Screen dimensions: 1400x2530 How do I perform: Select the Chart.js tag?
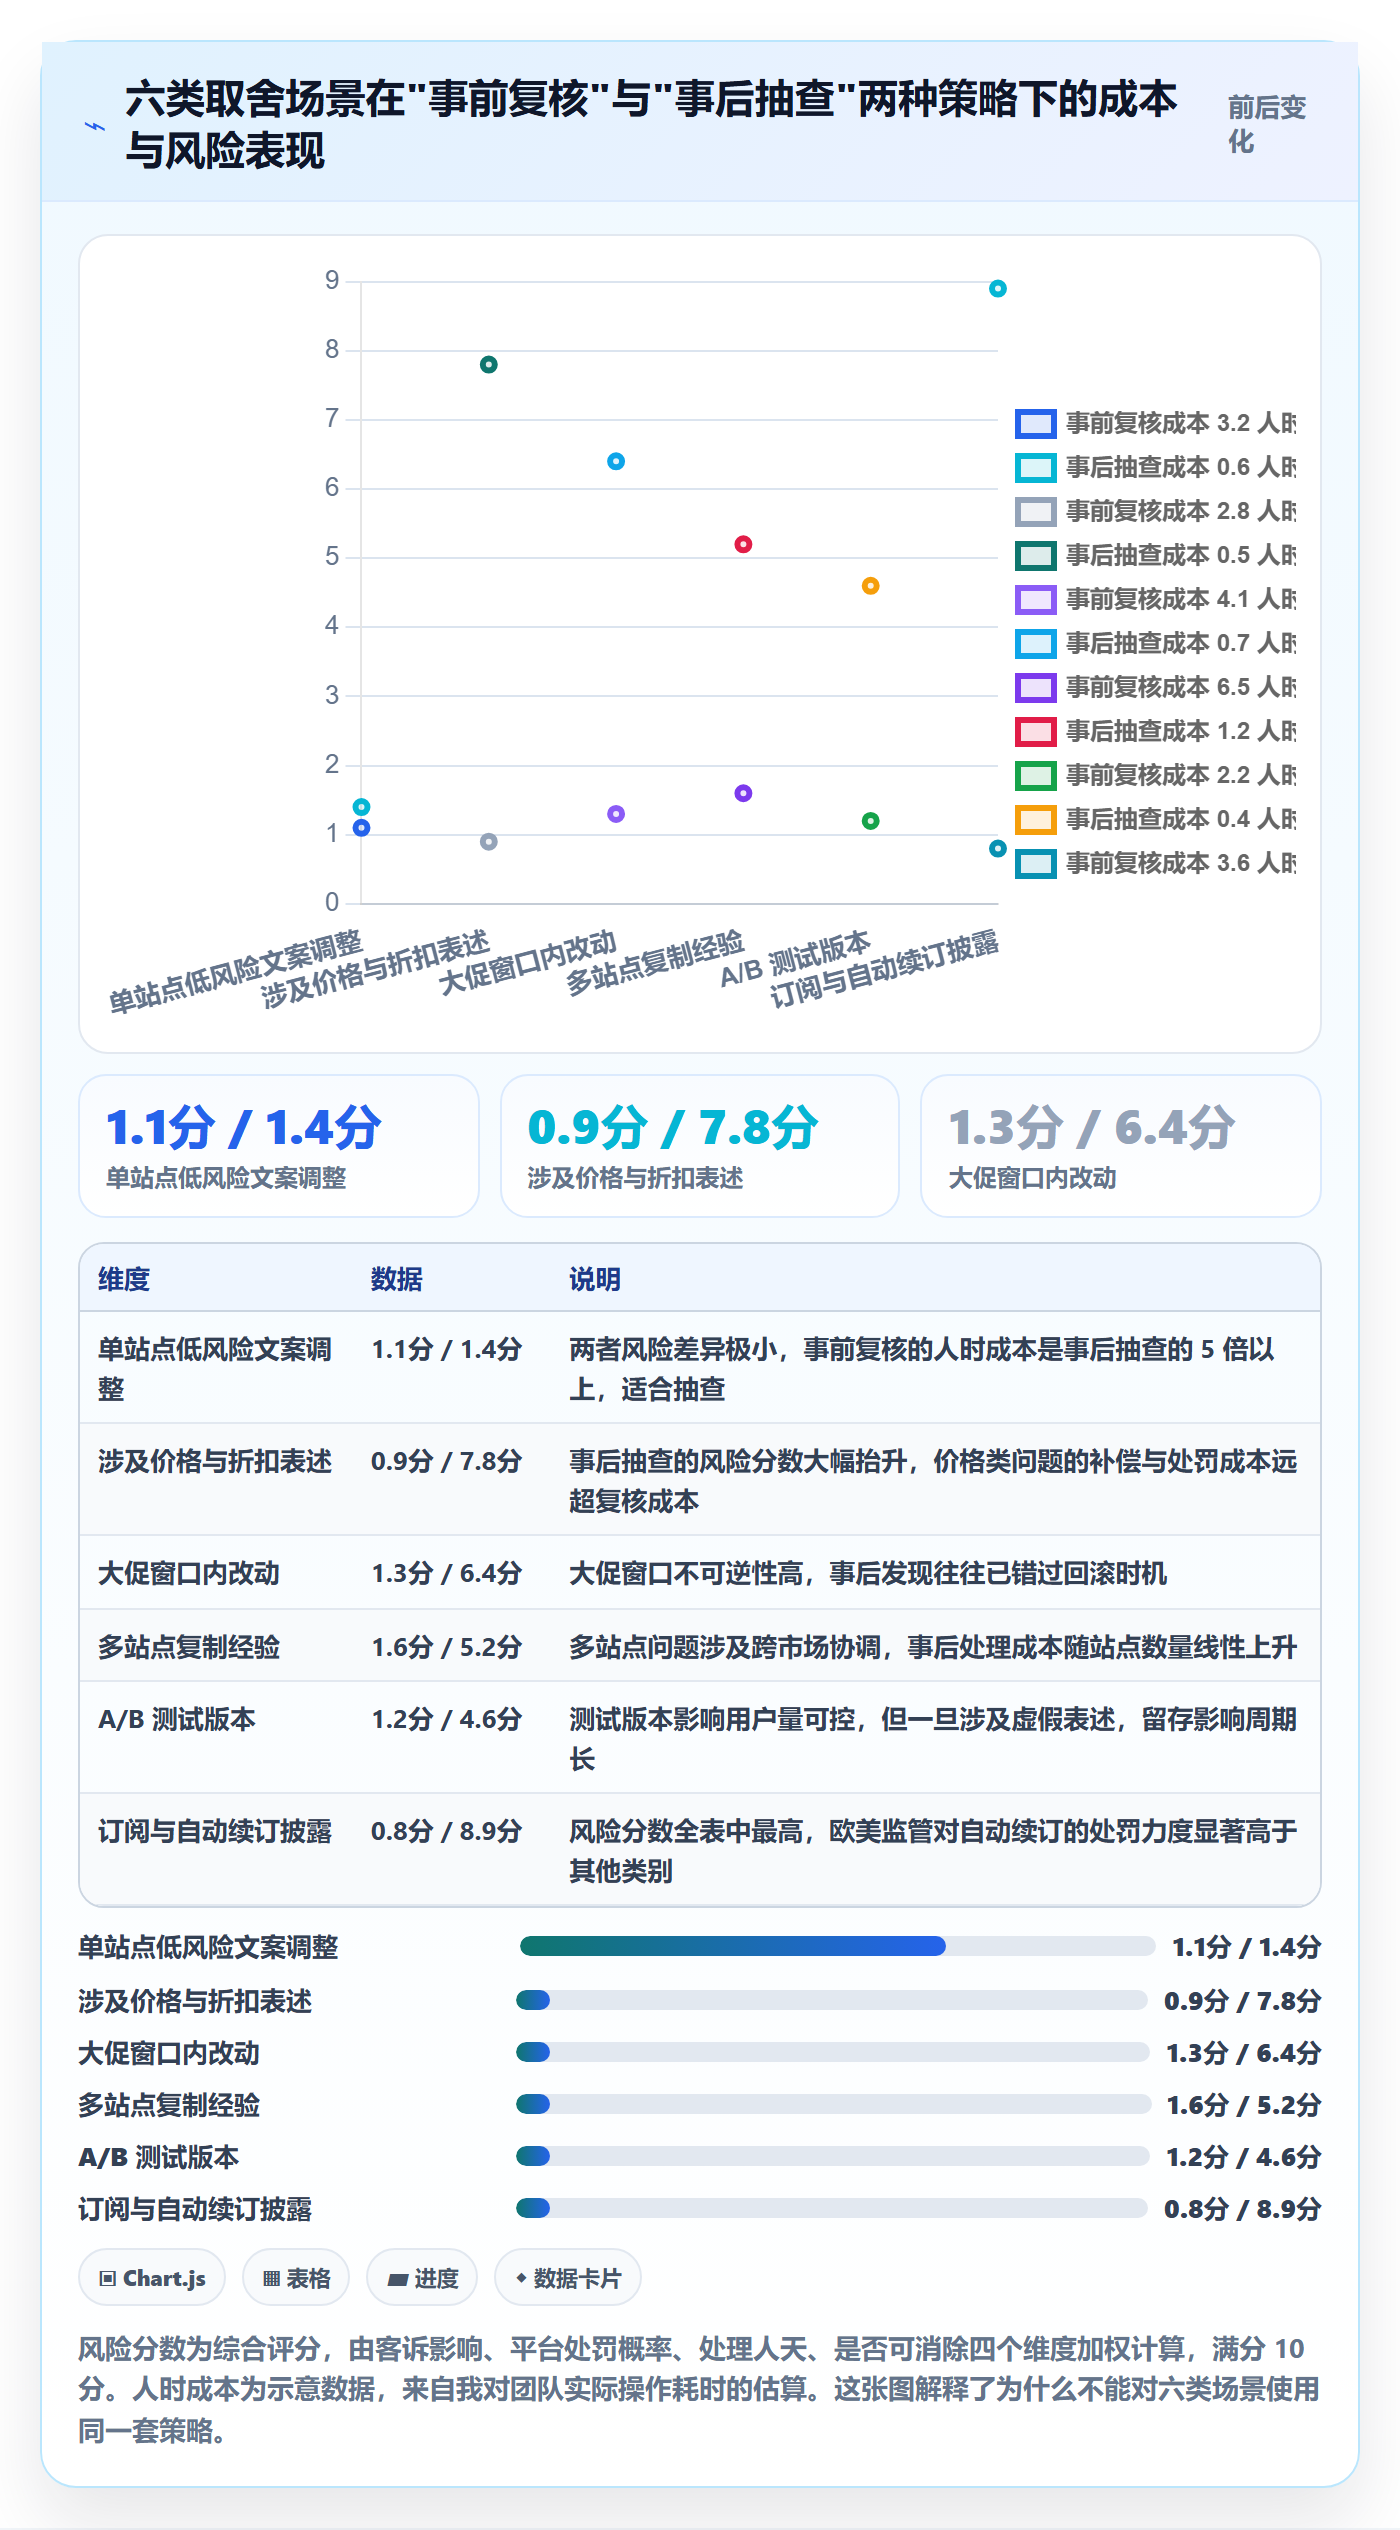[x=152, y=2278]
